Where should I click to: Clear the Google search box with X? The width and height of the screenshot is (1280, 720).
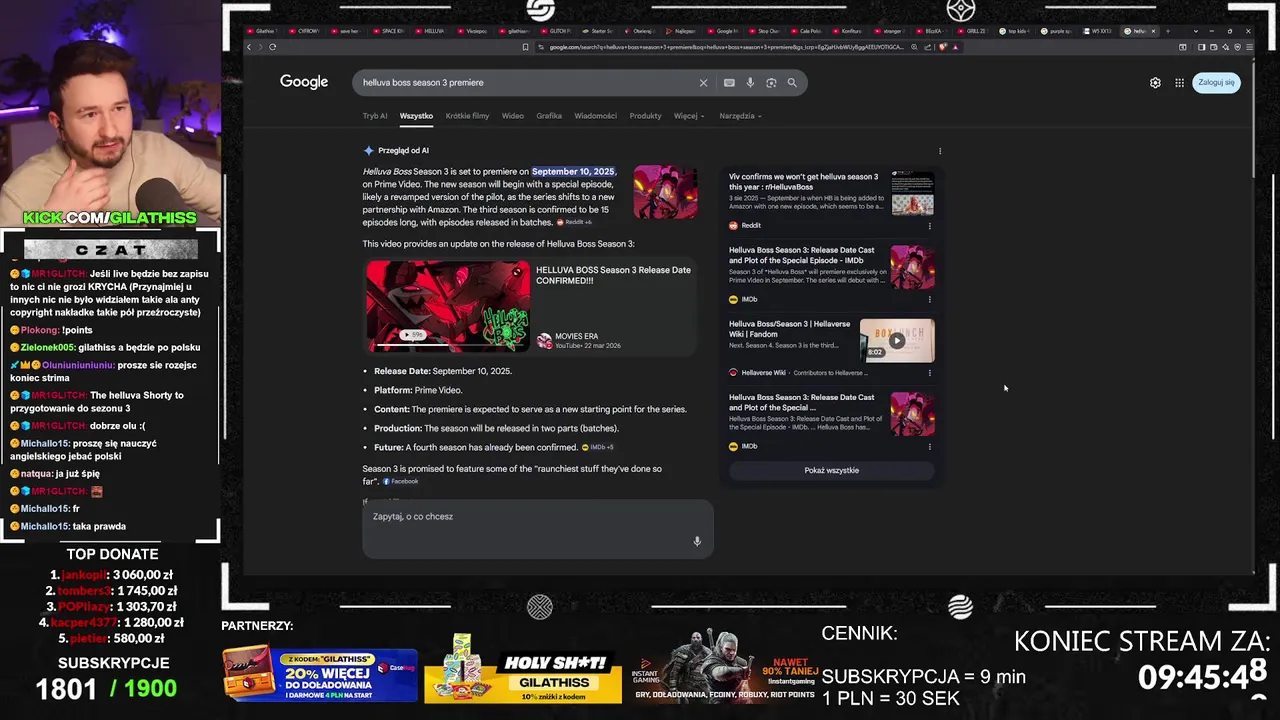(x=703, y=83)
